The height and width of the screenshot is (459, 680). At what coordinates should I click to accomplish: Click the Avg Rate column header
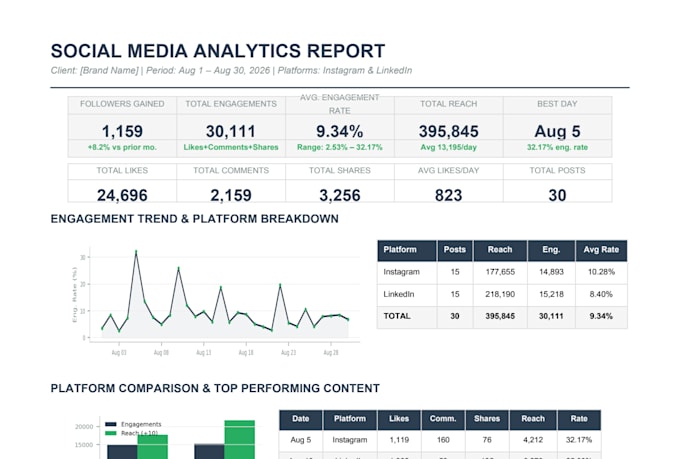(x=601, y=250)
